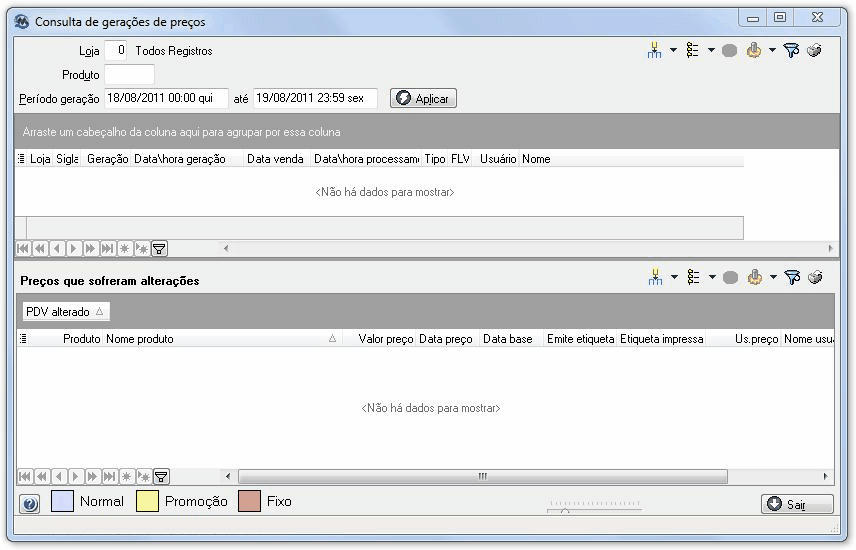
Task: Click bookmark star button in lower grid navigator
Action: point(127,476)
